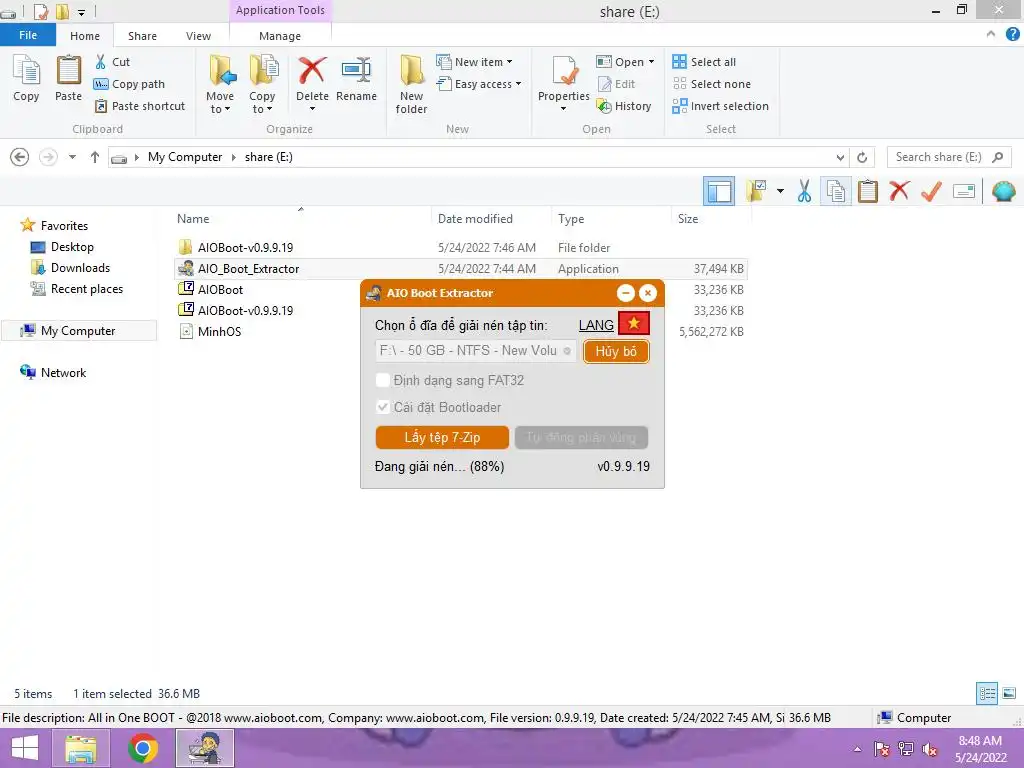Image resolution: width=1024 pixels, height=768 pixels.
Task: Select Network in navigation pane
Action: (x=54, y=372)
